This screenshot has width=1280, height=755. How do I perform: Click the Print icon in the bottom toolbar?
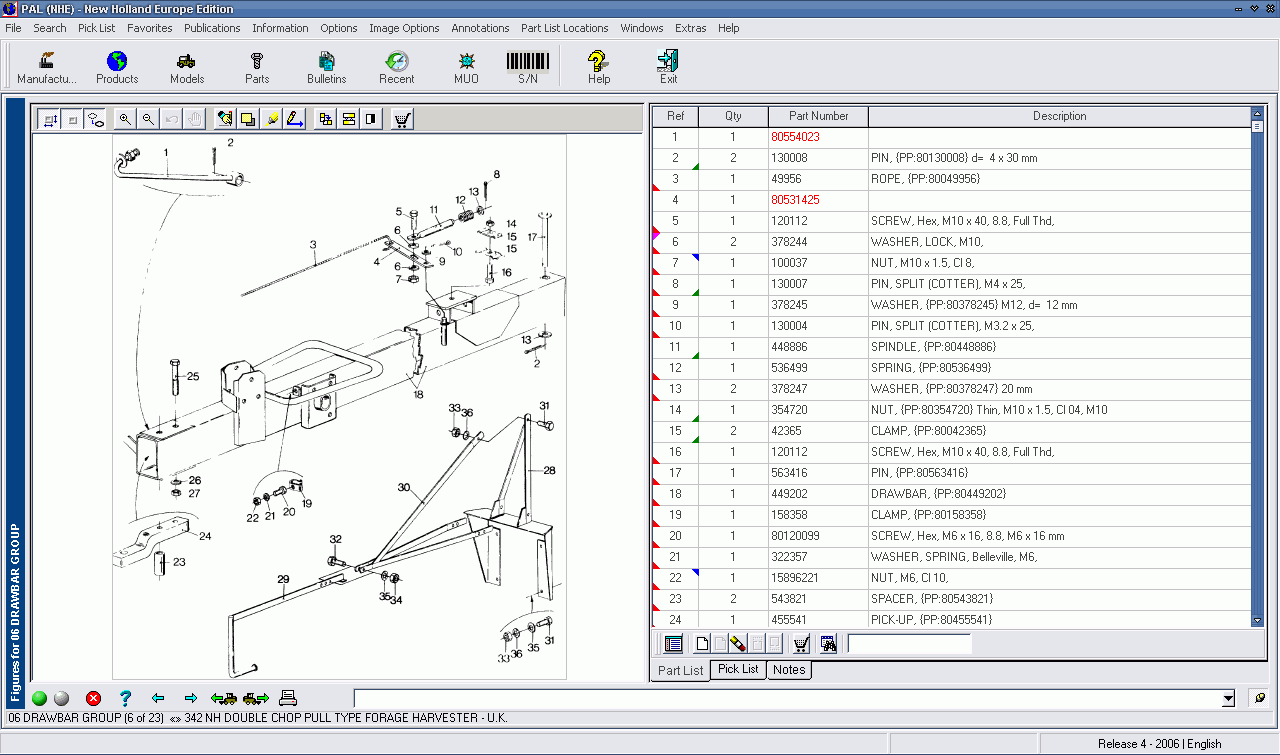288,698
